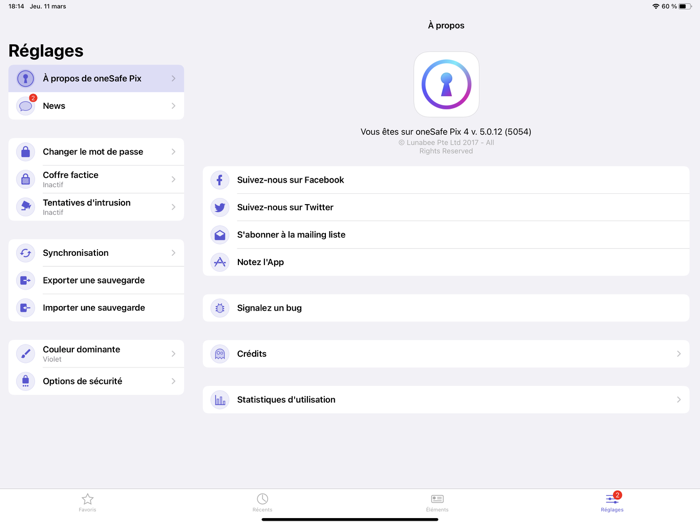Expand chevron on Changer le mot de passe
The height and width of the screenshot is (525, 700).
(x=173, y=152)
